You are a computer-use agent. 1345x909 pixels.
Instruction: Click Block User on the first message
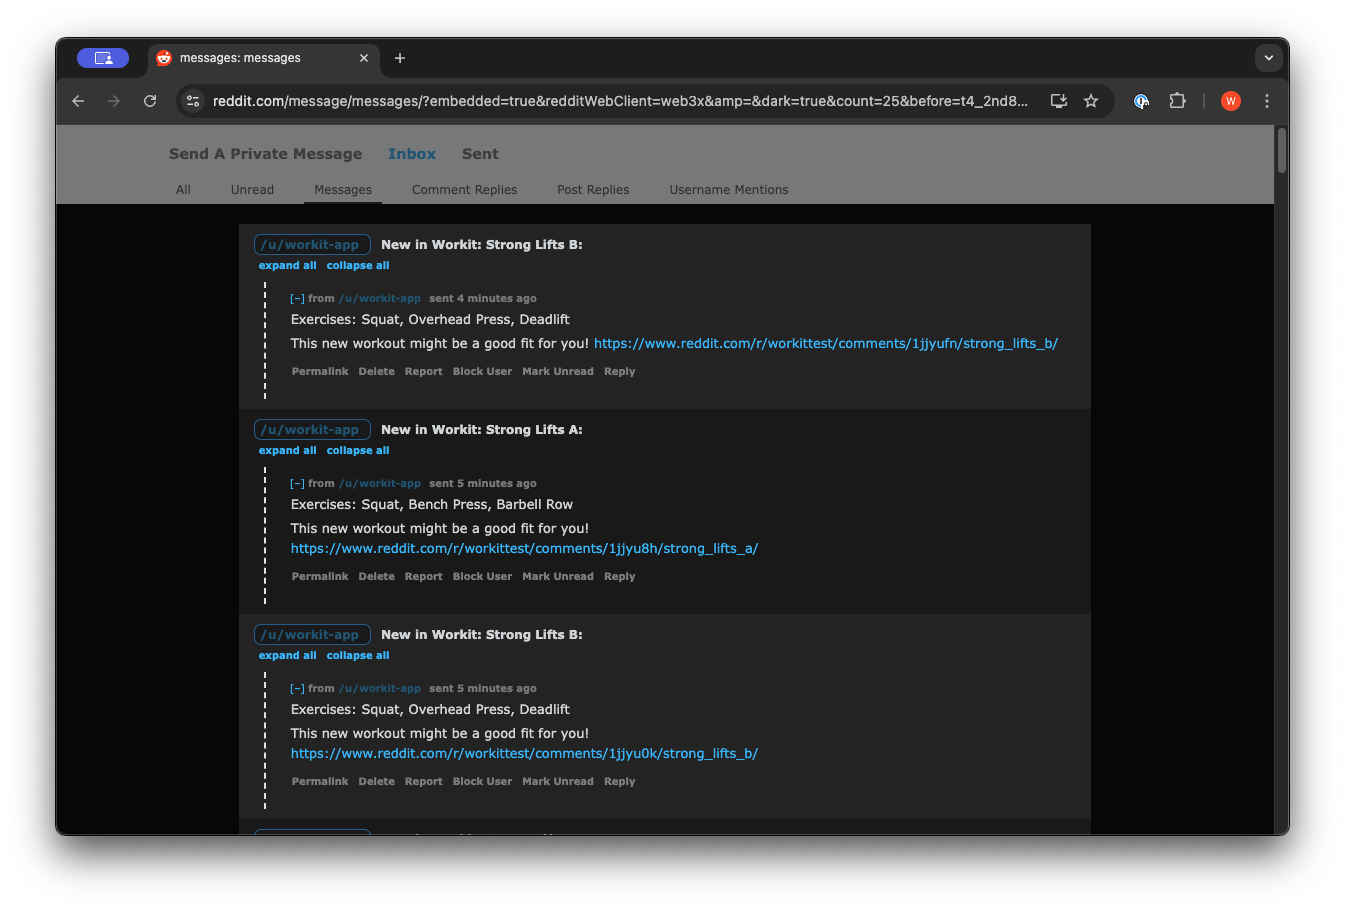tap(482, 372)
